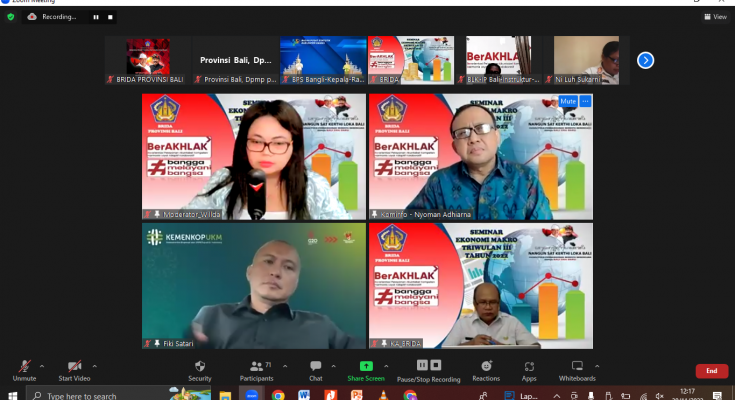Open the Security shield menu
This screenshot has width=735, height=400.
[200, 371]
